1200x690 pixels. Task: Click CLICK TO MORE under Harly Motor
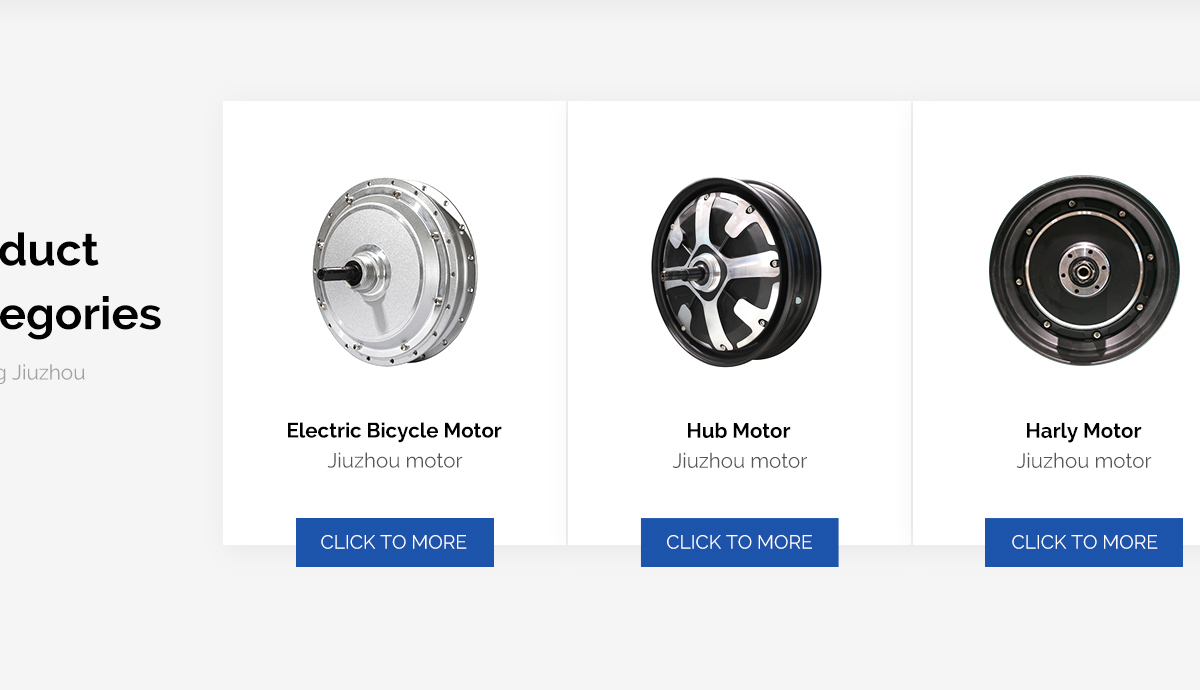click(1084, 542)
